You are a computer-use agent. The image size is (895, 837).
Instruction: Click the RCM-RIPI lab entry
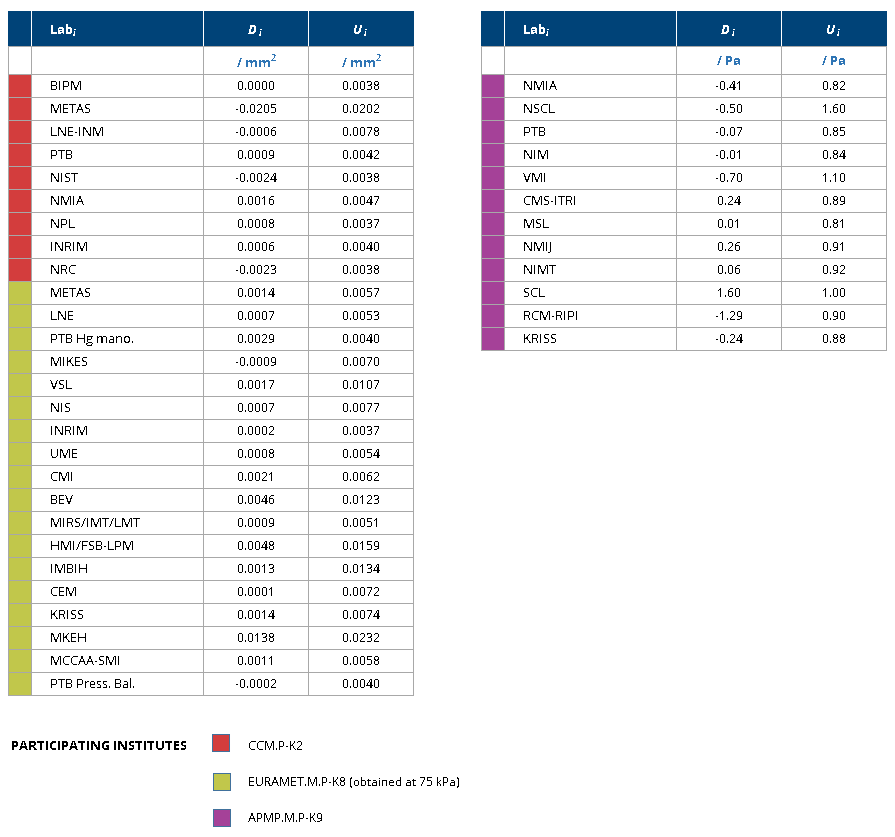(550, 316)
